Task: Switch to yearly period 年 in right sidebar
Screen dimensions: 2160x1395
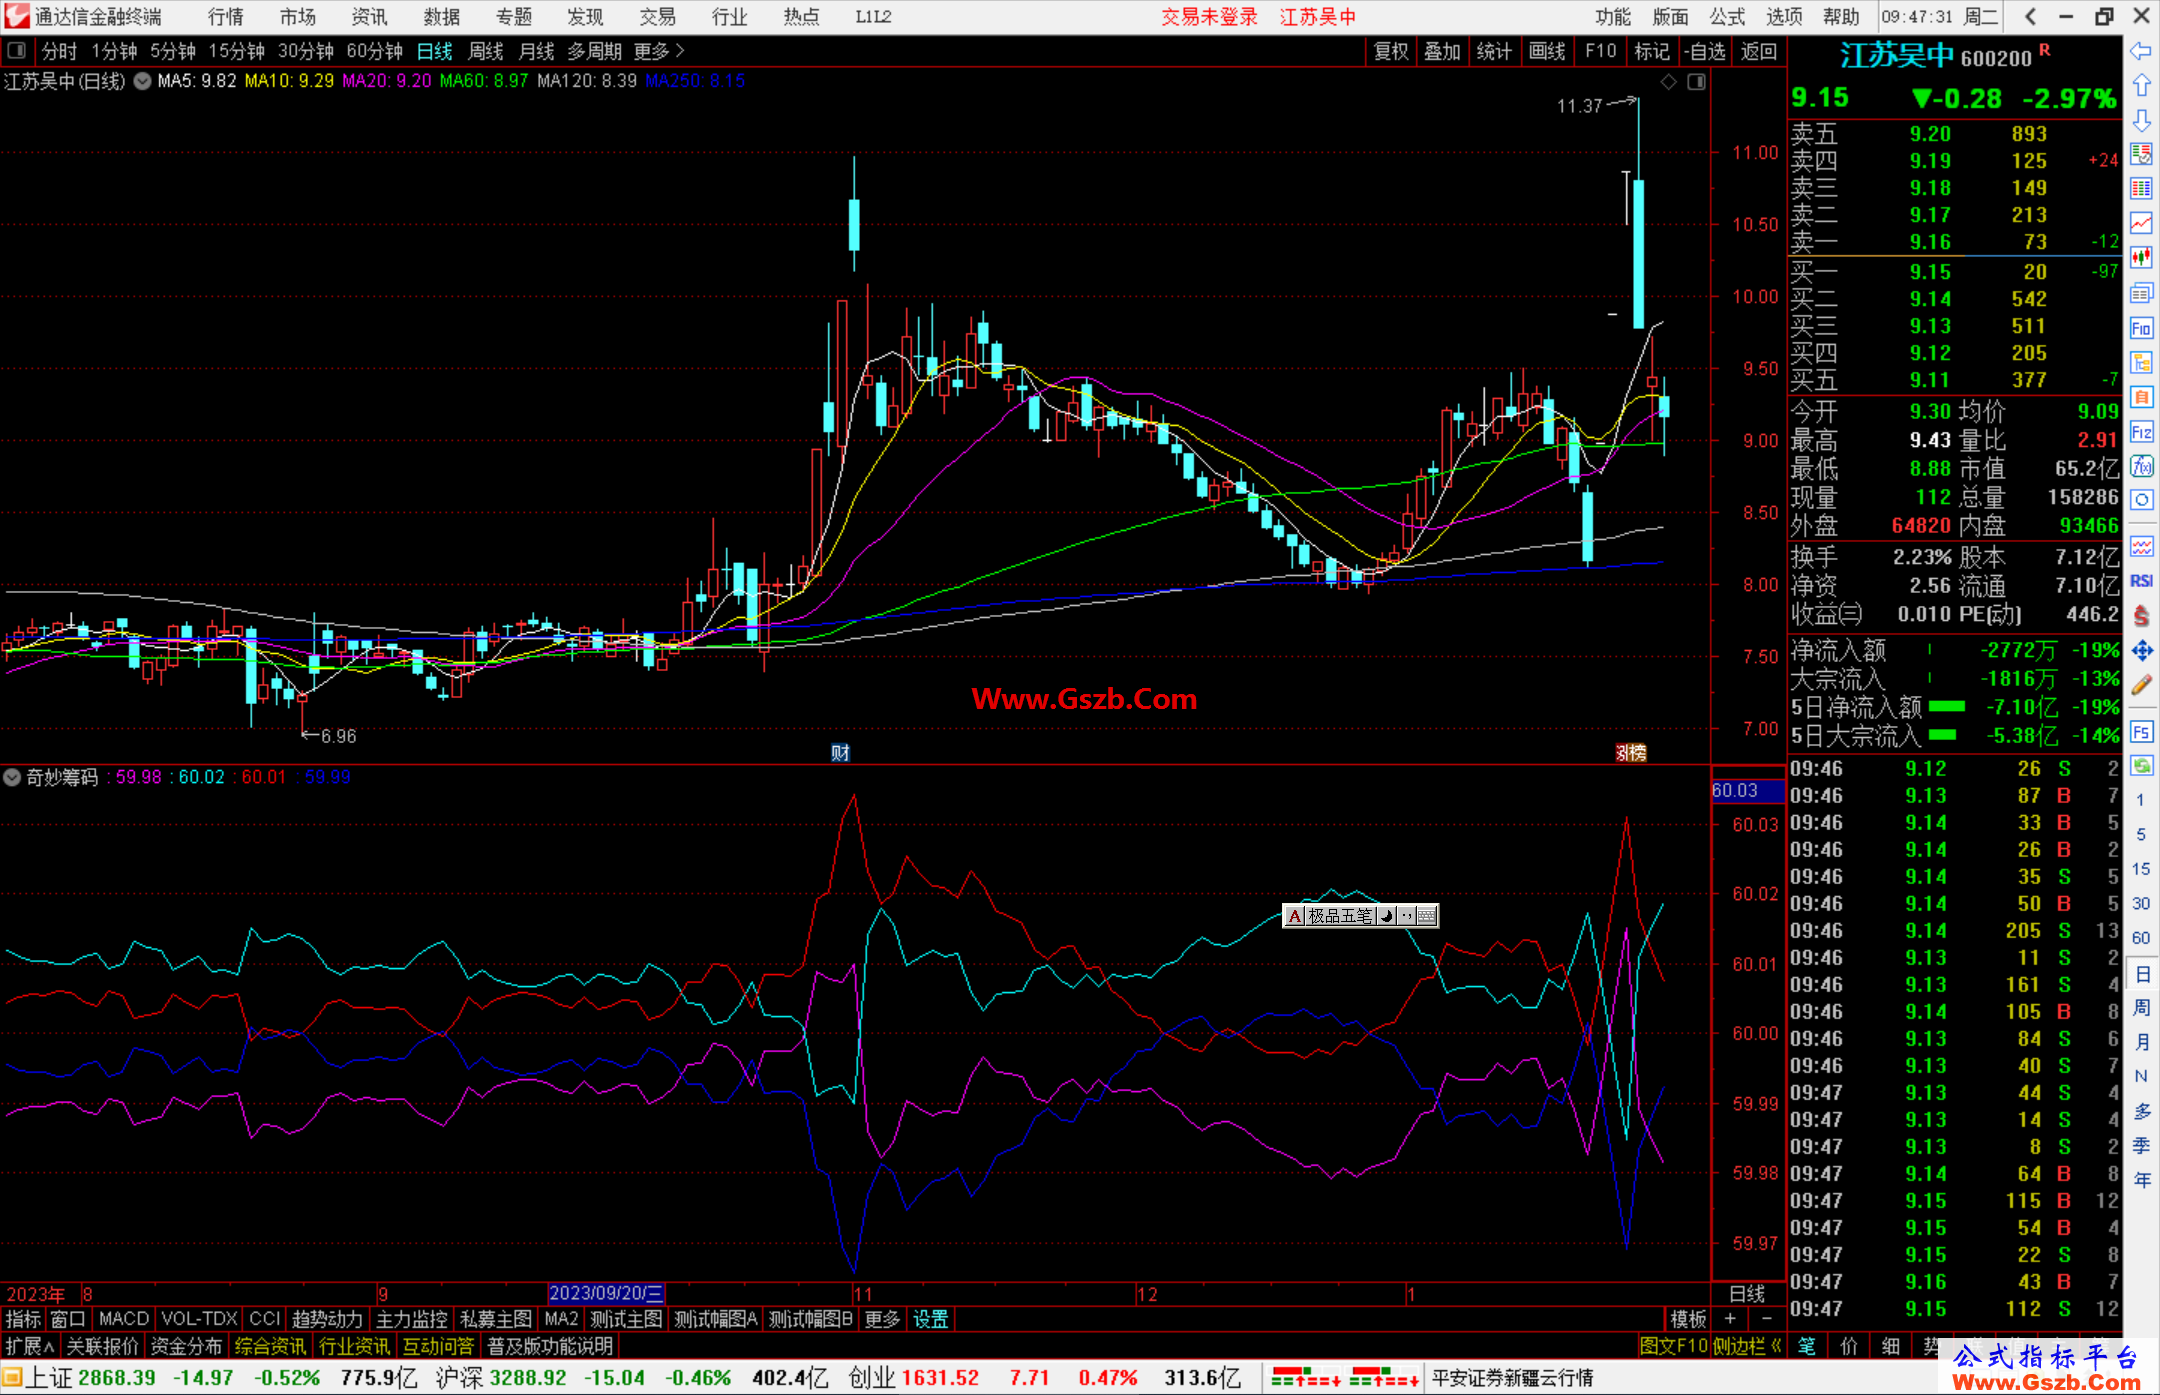Action: tap(2141, 1180)
